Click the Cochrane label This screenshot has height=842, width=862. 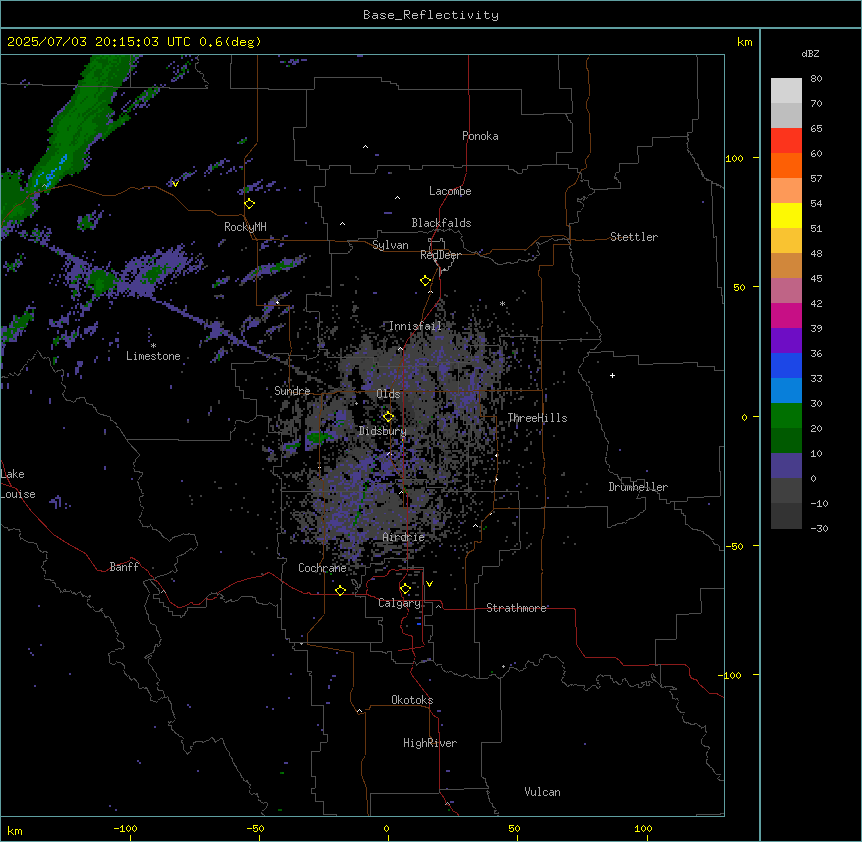tap(322, 568)
